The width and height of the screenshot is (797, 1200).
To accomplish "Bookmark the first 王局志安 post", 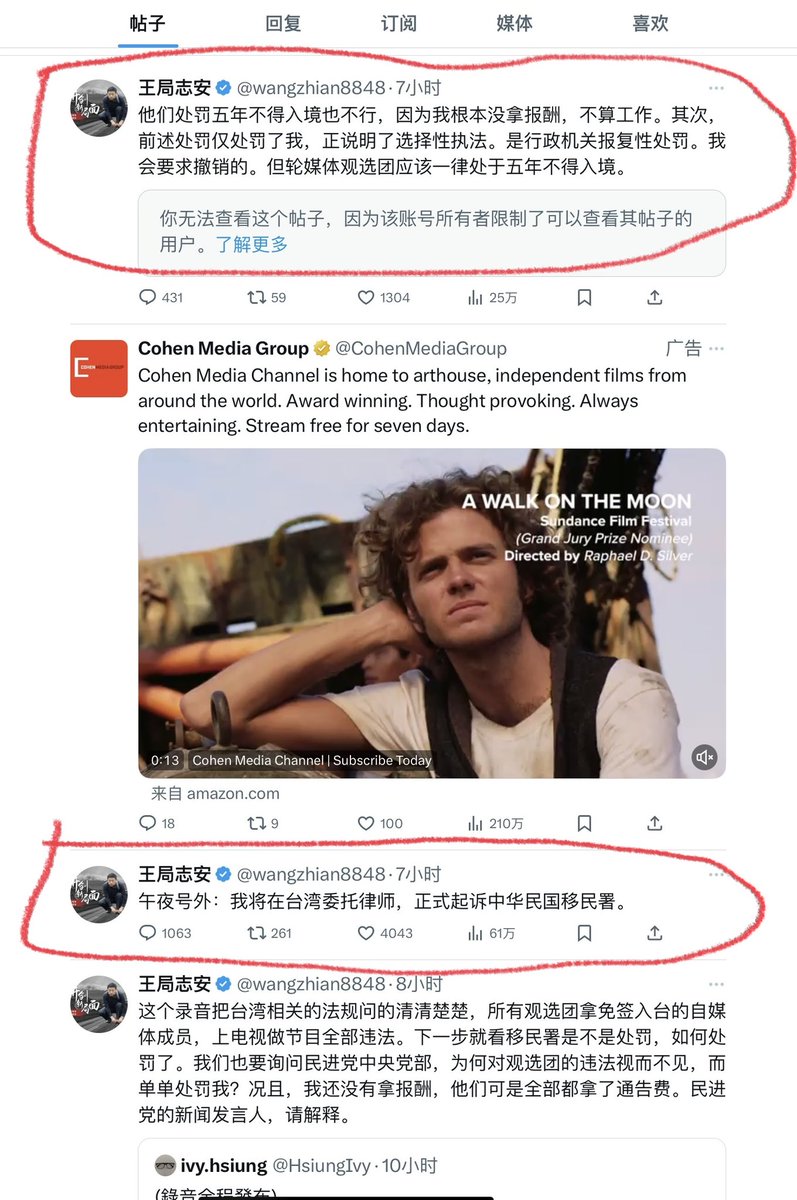I will [584, 297].
